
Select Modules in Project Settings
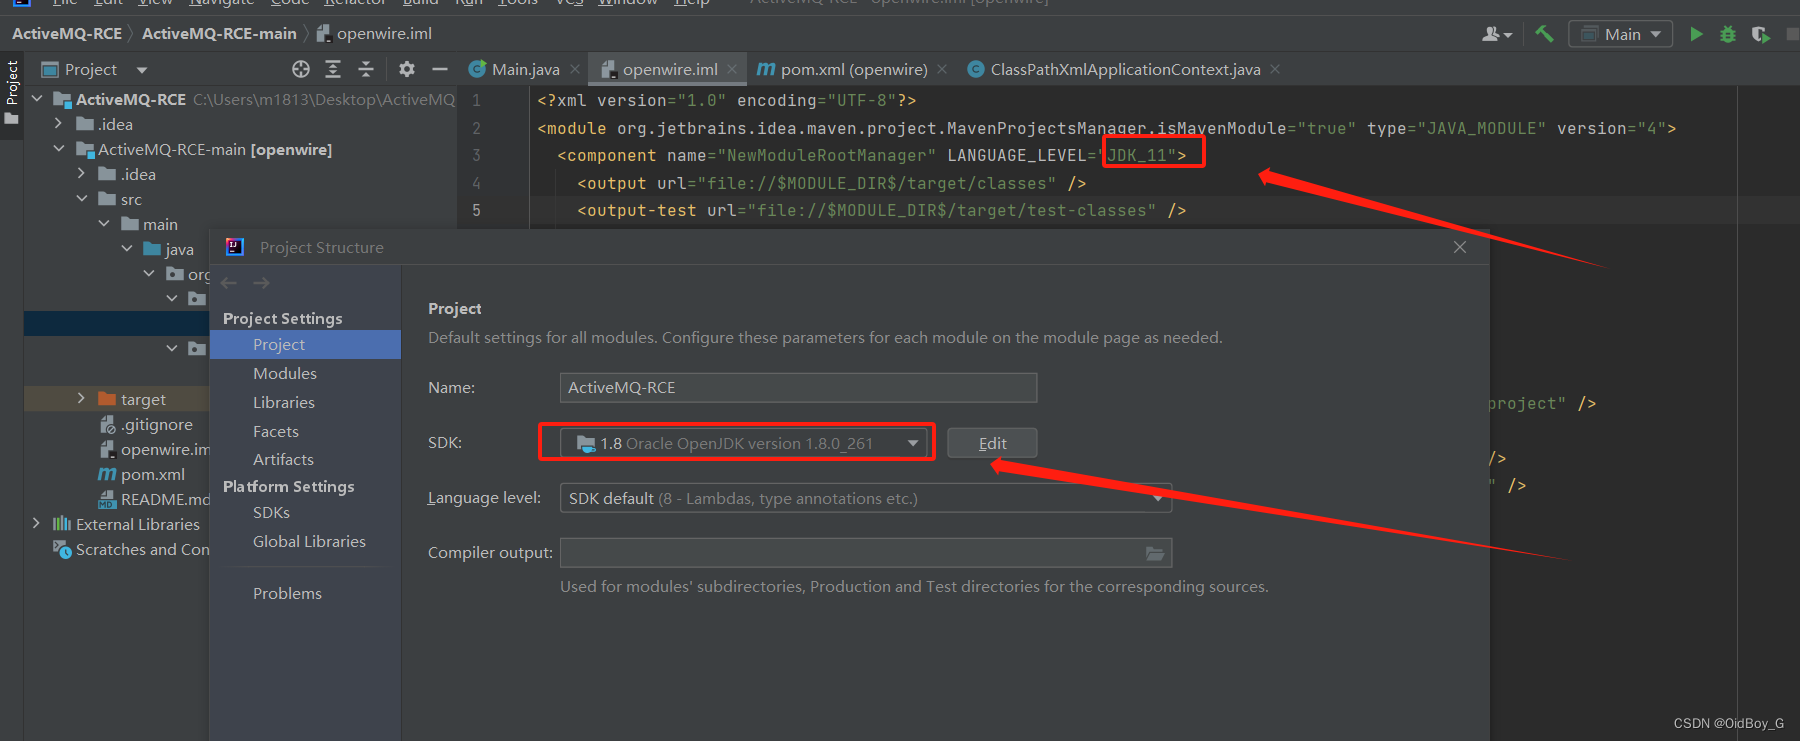(305, 373)
